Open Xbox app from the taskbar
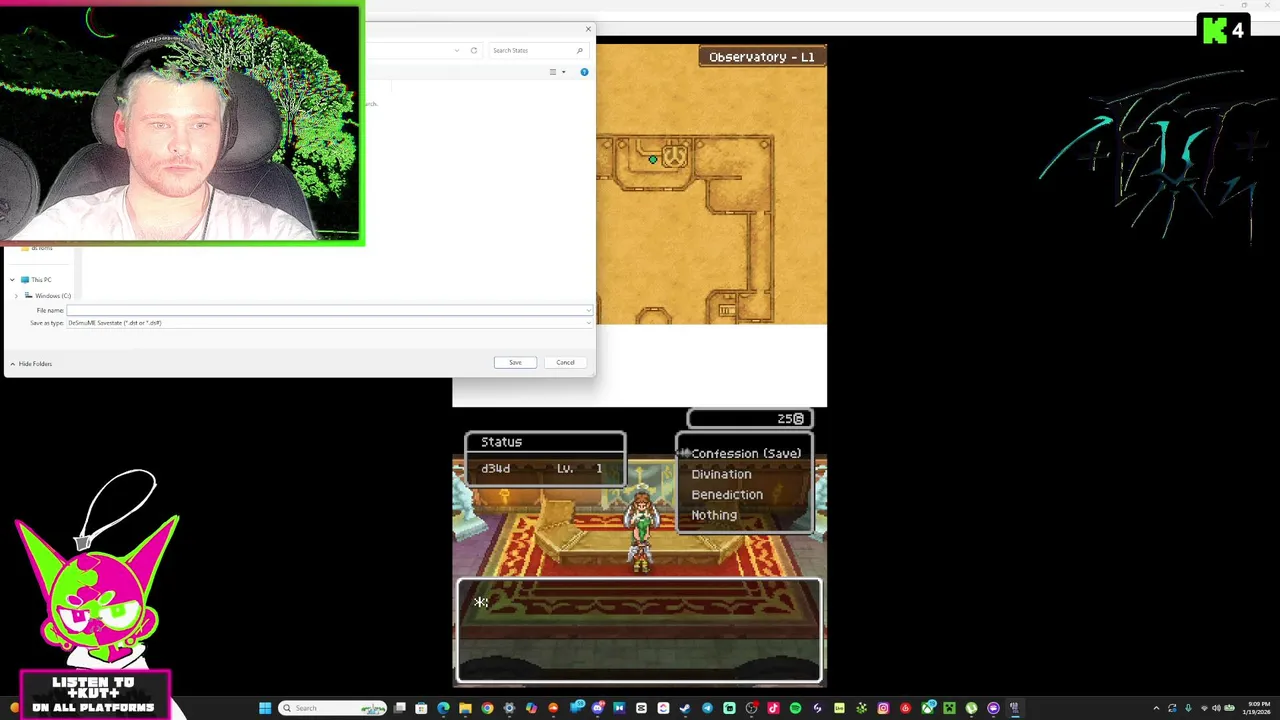Image resolution: width=1280 pixels, height=720 pixels. [x=927, y=708]
